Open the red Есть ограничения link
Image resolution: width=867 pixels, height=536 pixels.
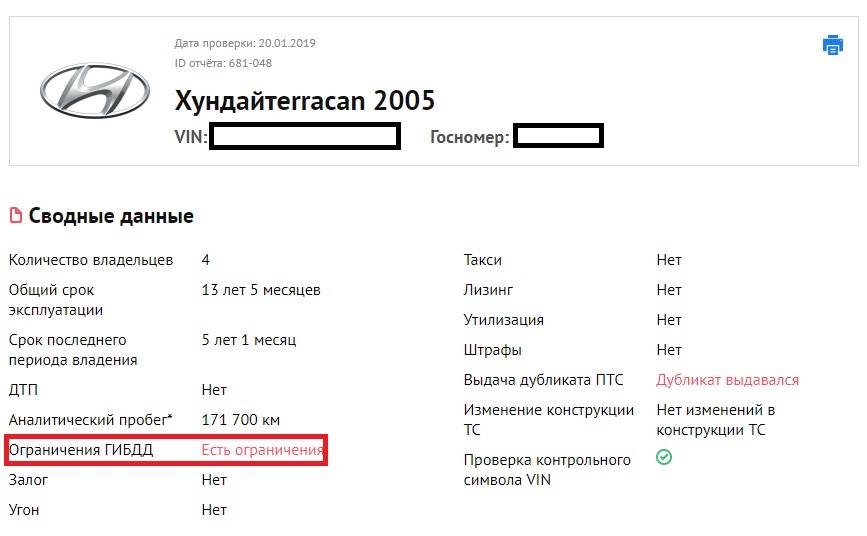click(x=262, y=450)
